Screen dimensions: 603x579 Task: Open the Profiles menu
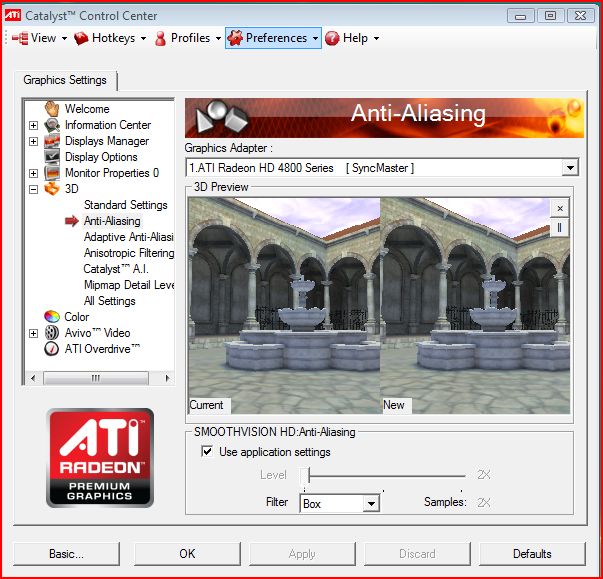[190, 38]
